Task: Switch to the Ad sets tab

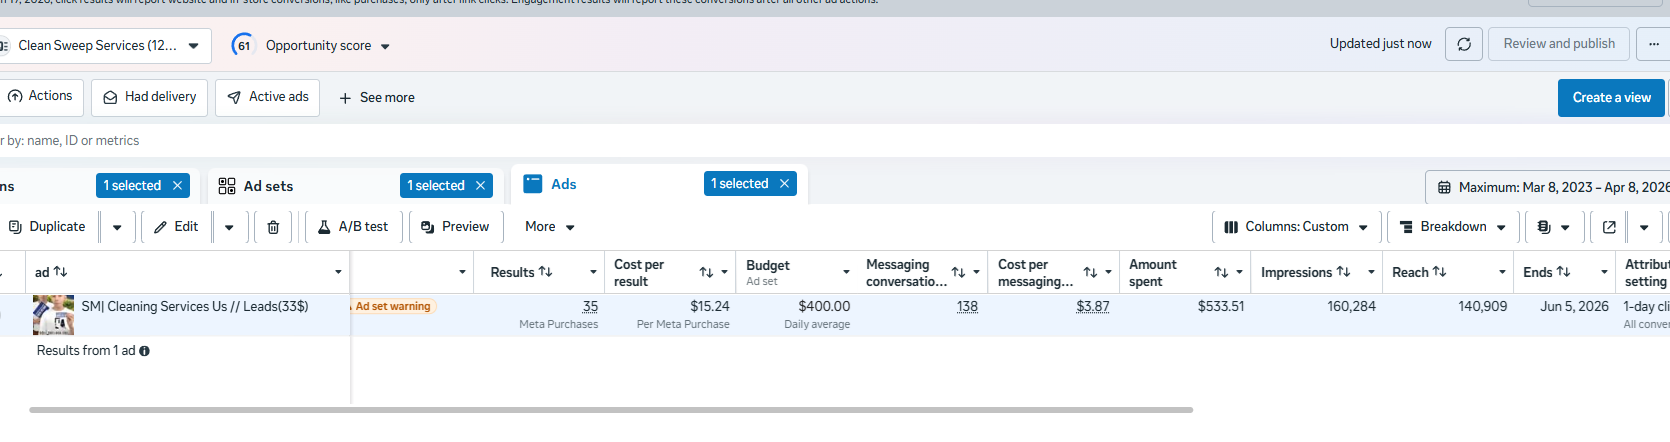Action: pyautogui.click(x=268, y=186)
